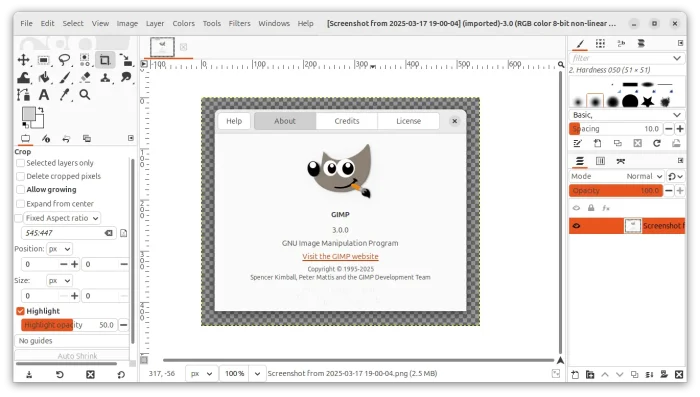Image resolution: width=700 pixels, height=397 pixels.
Task: Check the Allow growing option
Action: (20, 190)
